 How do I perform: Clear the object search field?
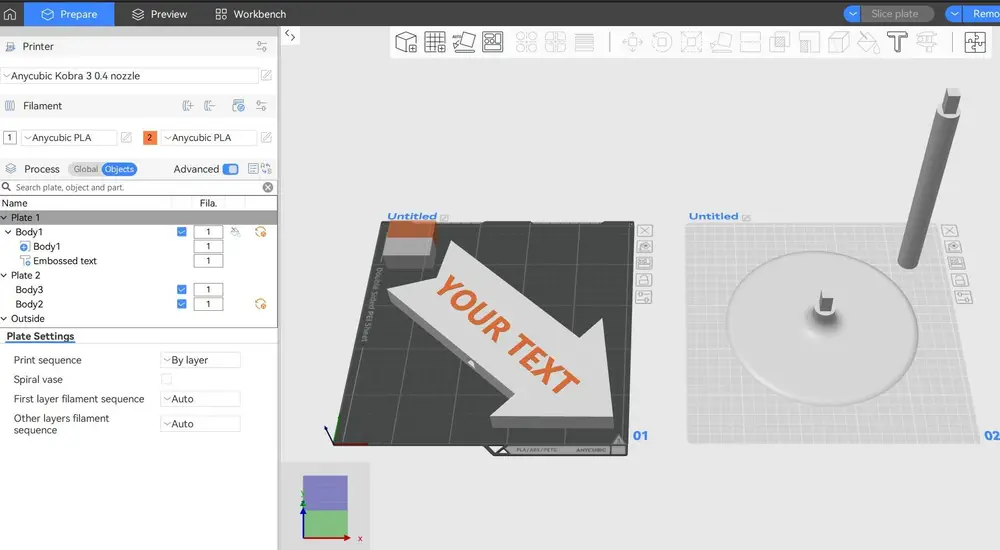[x=268, y=187]
